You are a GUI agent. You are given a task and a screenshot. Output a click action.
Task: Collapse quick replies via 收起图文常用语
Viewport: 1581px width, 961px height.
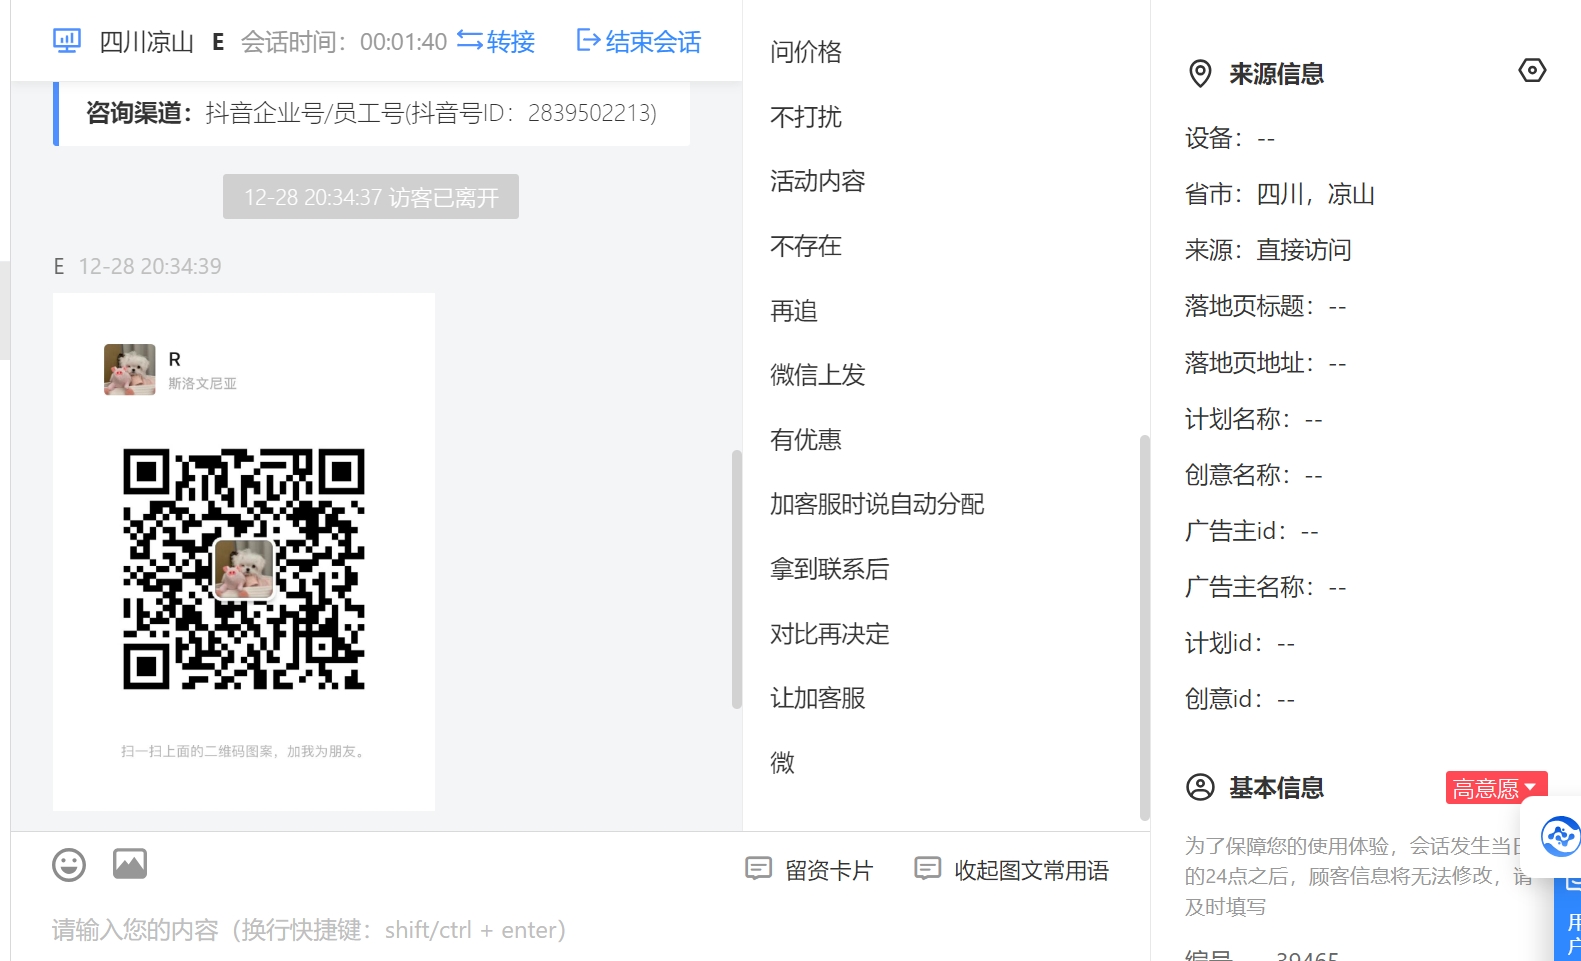[1012, 870]
